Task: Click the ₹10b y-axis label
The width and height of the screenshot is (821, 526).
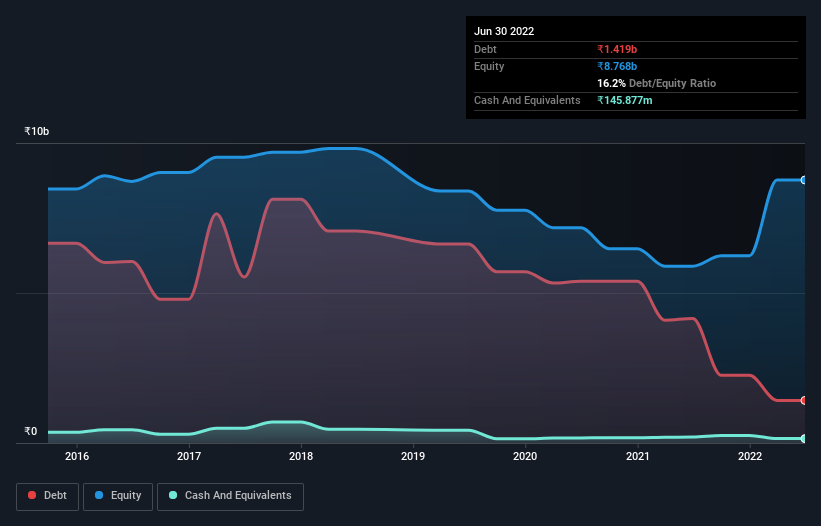Action: click(37, 131)
